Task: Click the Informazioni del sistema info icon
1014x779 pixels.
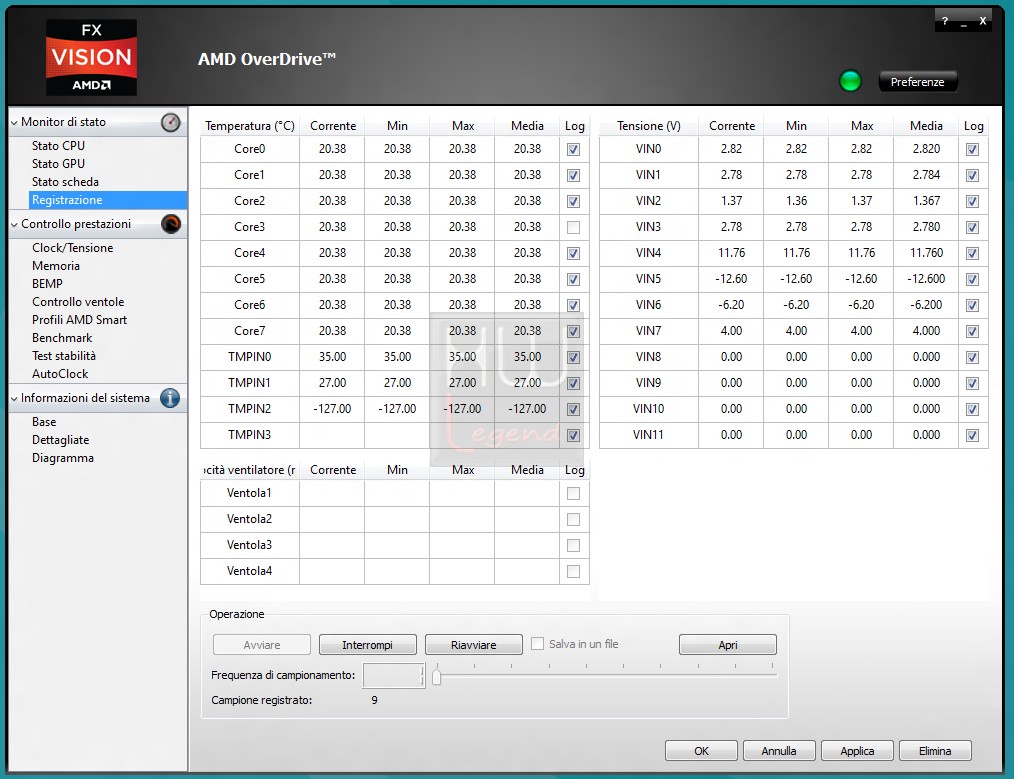Action: [170, 398]
